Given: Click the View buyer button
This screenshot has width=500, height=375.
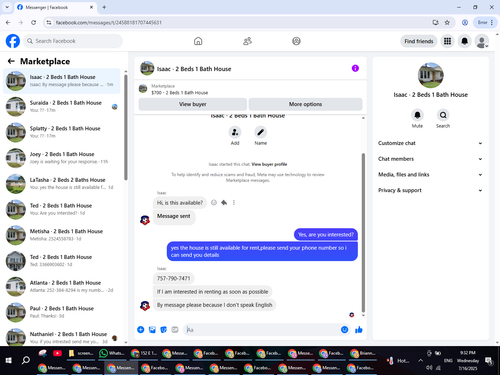Looking at the screenshot, I should [x=193, y=104].
